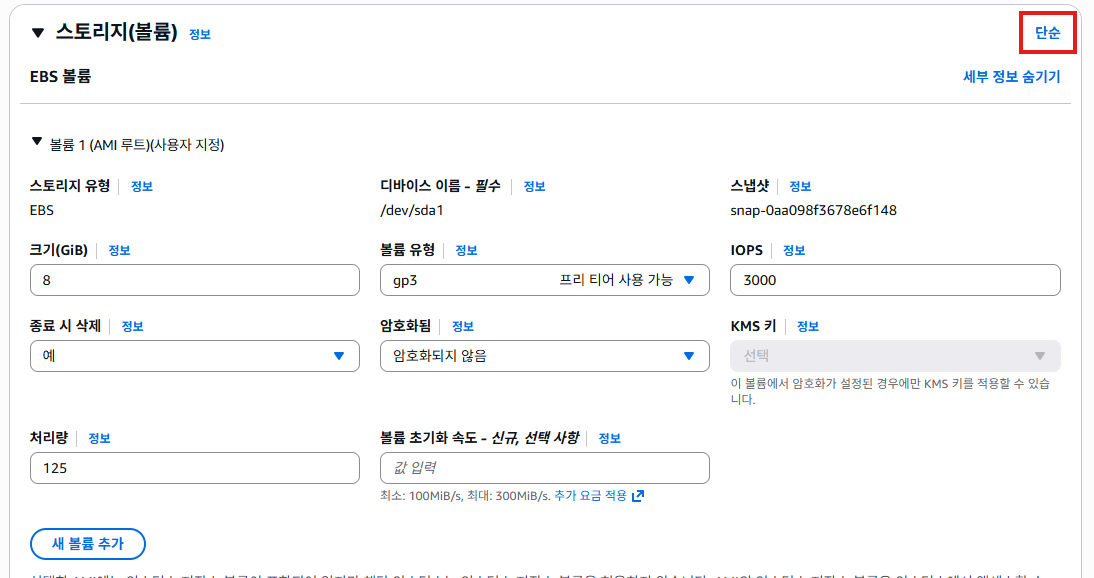Screen dimensions: 1094x578
Task: Click into the 크기(GiB) input field
Action: click(195, 281)
